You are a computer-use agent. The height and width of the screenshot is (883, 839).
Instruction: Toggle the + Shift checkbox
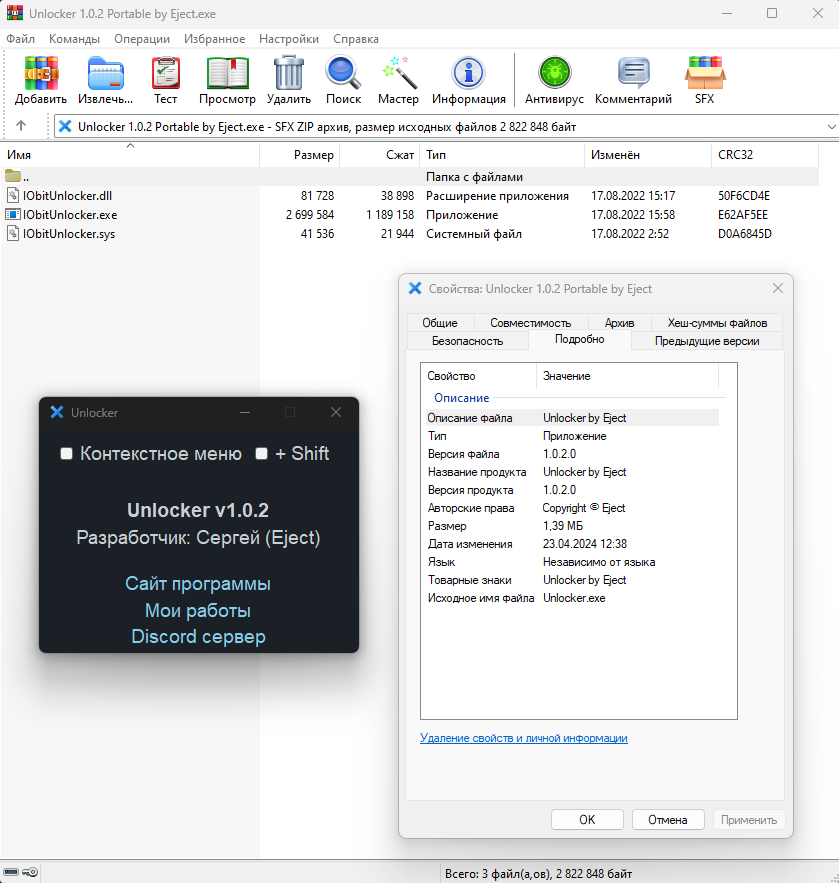coord(261,454)
